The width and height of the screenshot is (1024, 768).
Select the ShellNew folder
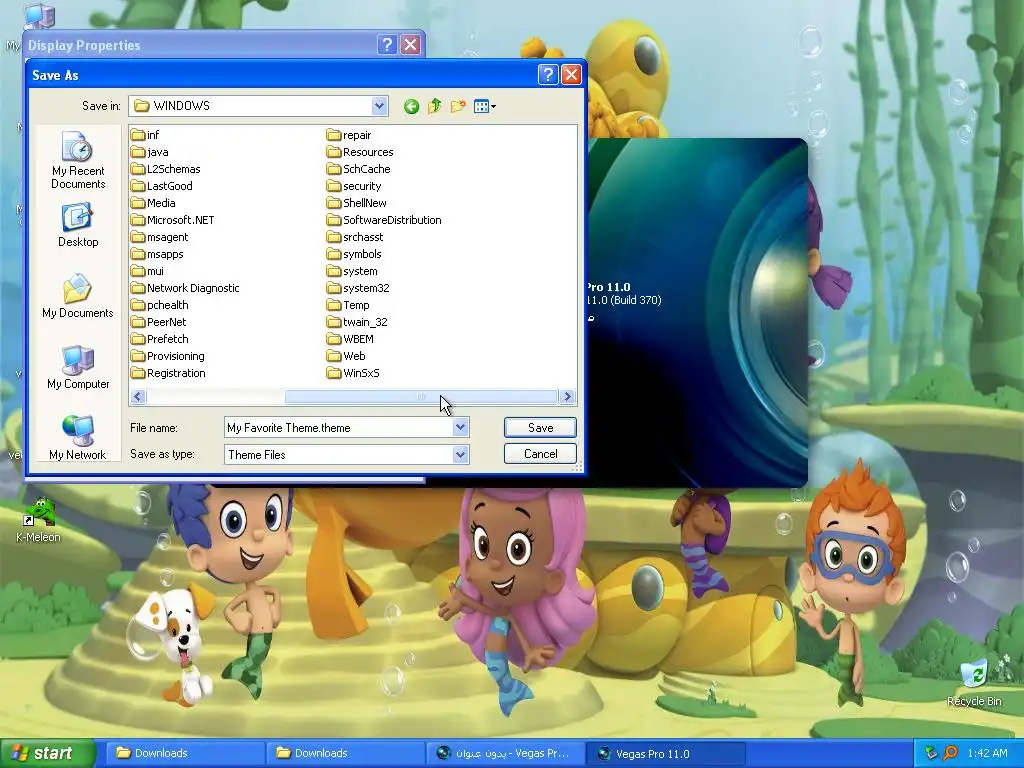point(357,202)
